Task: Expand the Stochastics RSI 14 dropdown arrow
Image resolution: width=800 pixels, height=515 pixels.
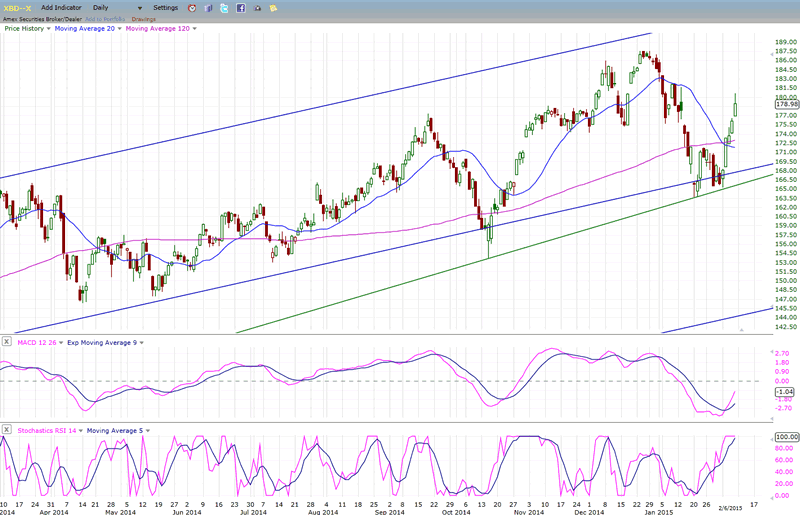Action: pos(81,431)
